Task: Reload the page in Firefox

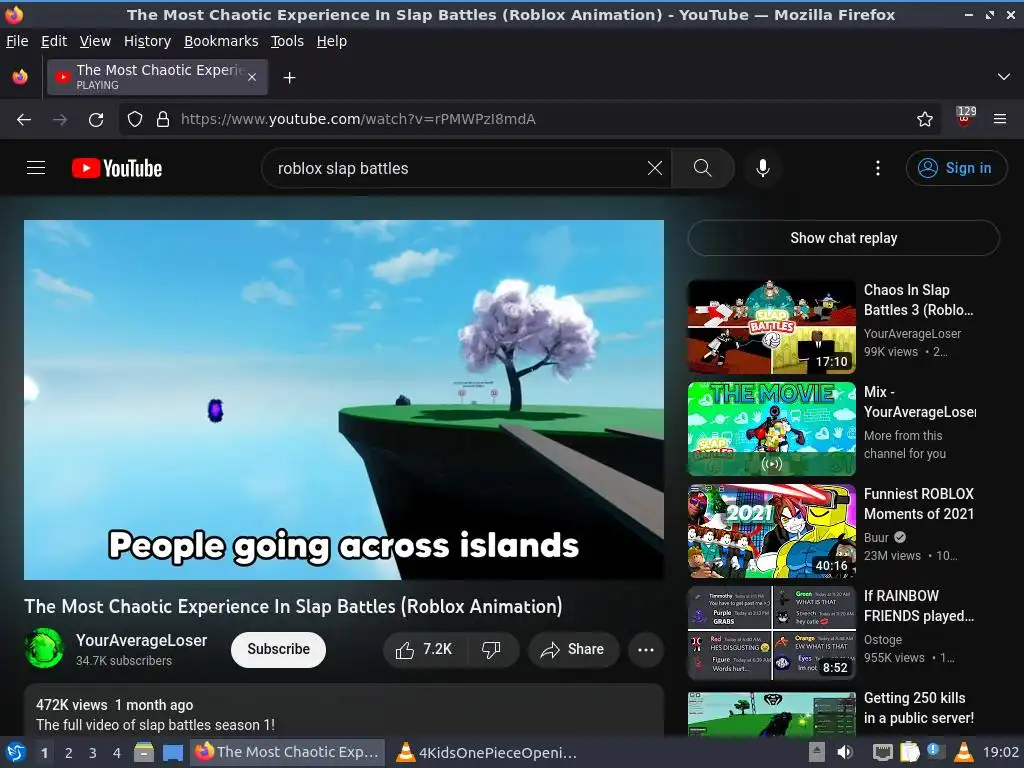Action: click(x=96, y=120)
